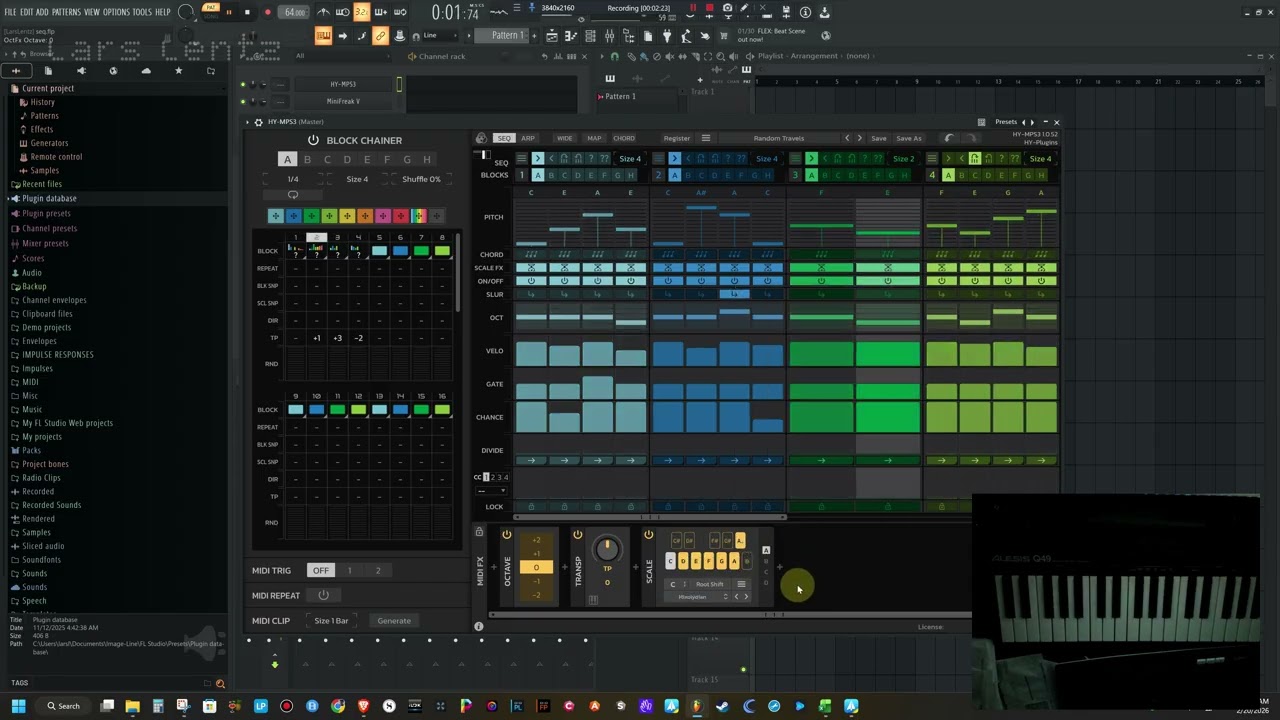Image resolution: width=1280 pixels, height=720 pixels.
Task: Click the yellow block swatch in Block Chainer palette
Action: tap(347, 215)
